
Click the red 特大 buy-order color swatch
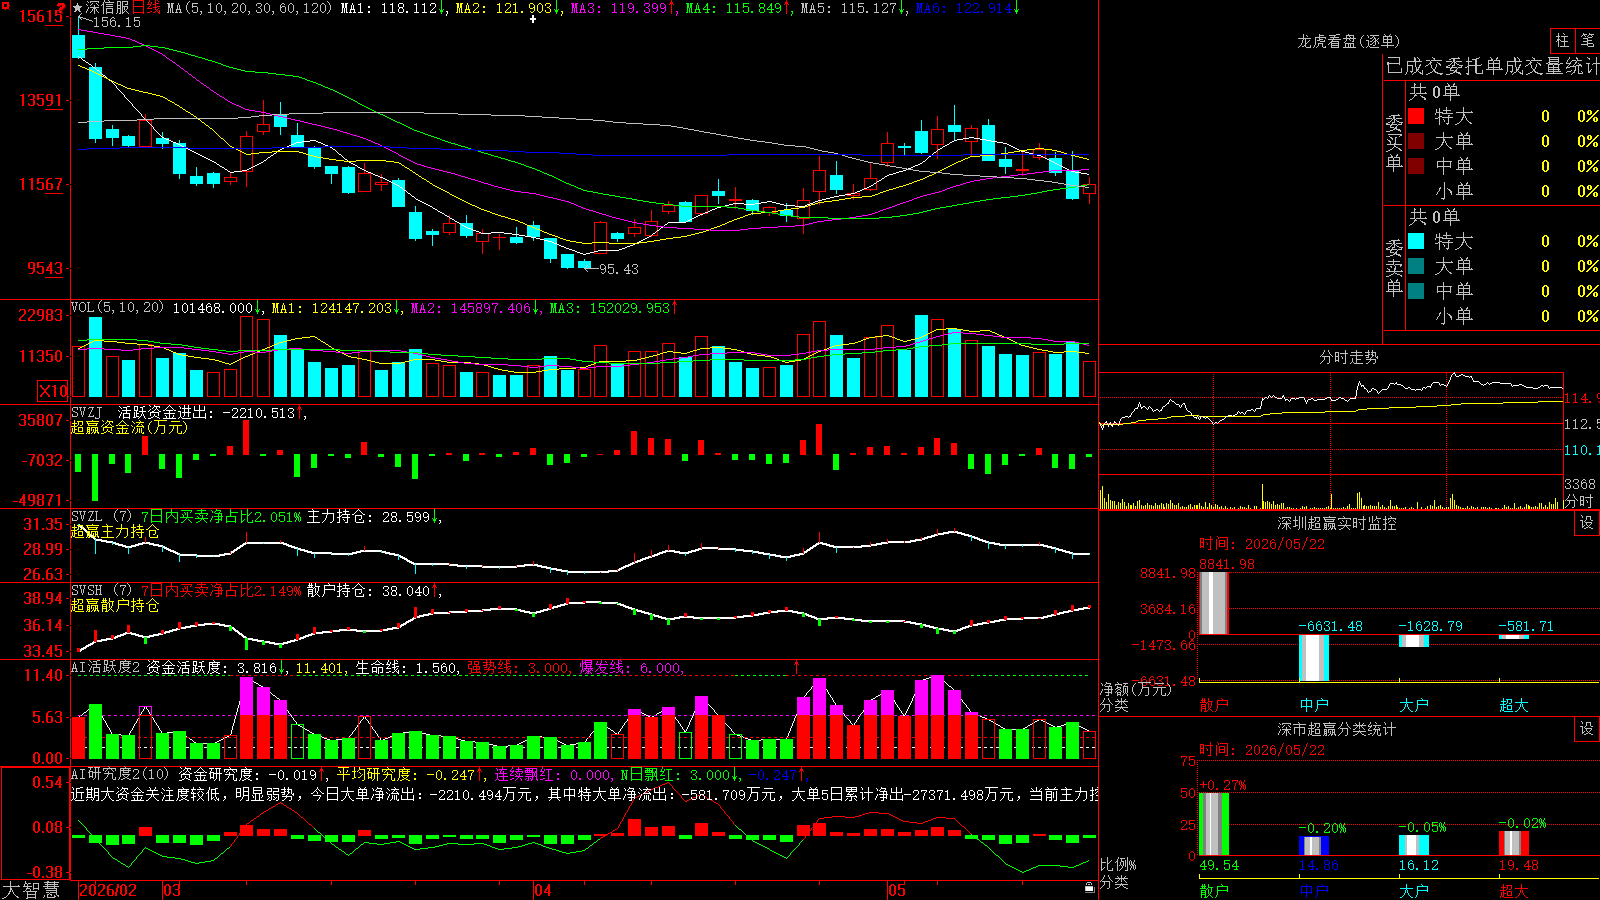tap(1416, 116)
